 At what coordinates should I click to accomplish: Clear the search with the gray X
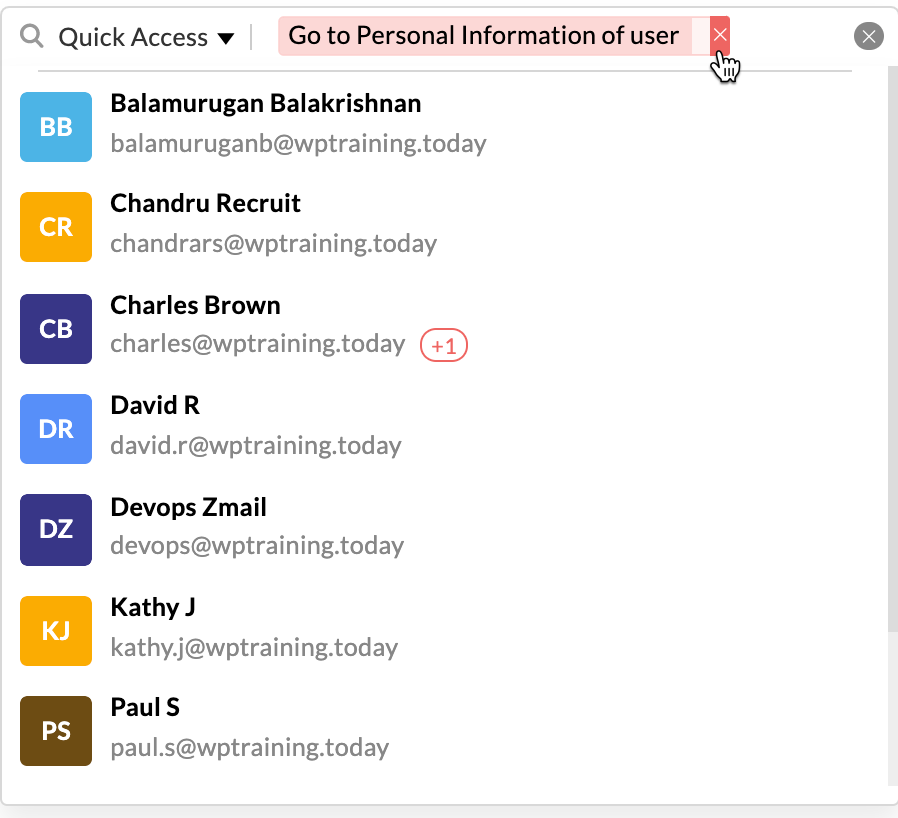pyautogui.click(x=868, y=37)
